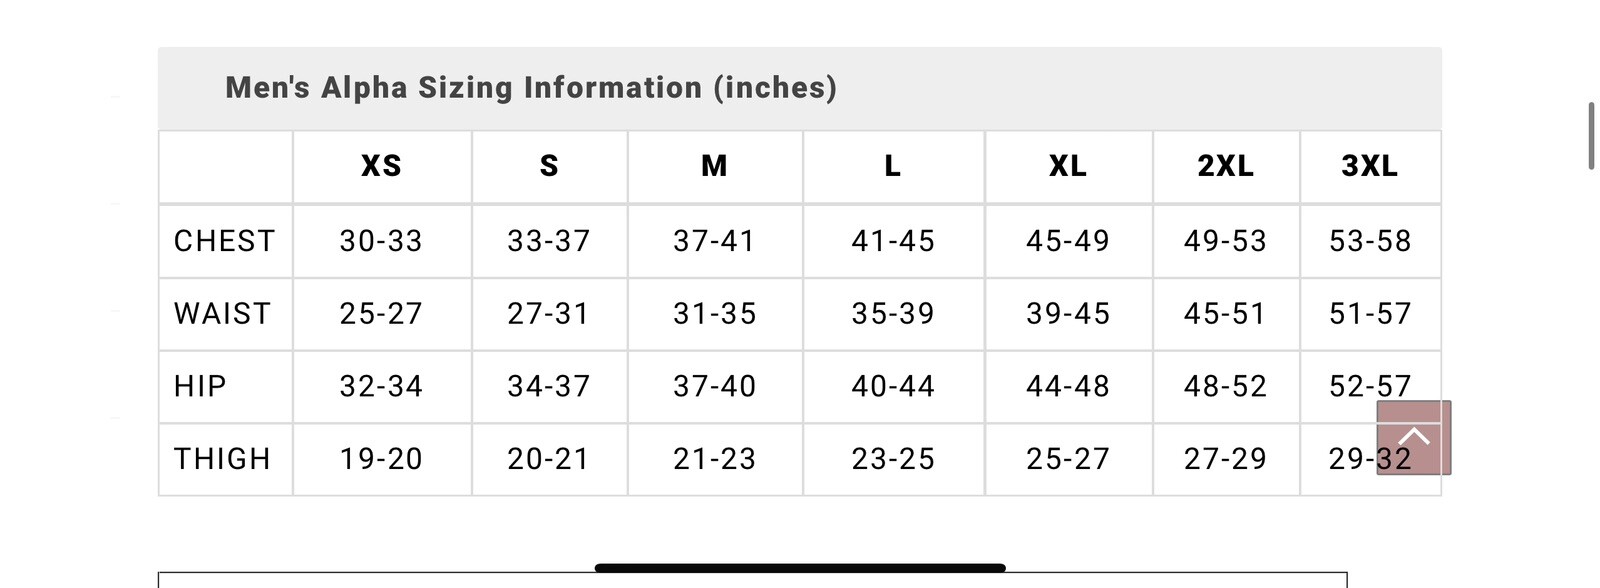Select the S size column header
Image resolution: width=1600 pixels, height=588 pixels.
tap(549, 166)
